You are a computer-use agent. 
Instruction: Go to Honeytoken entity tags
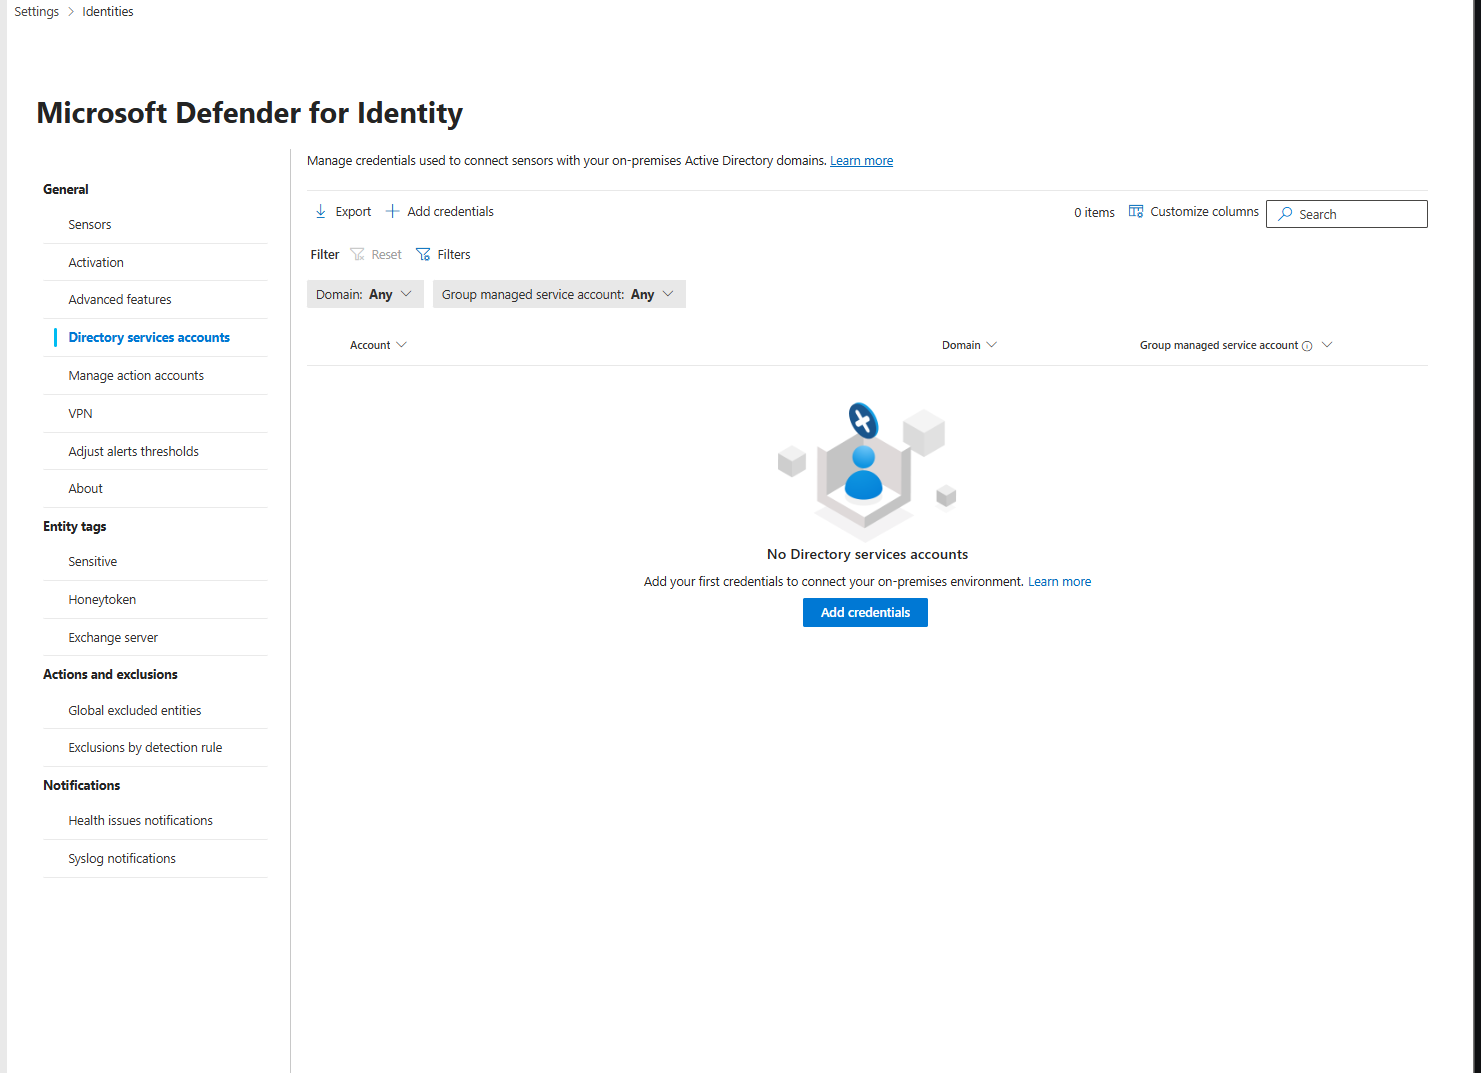click(x=102, y=600)
